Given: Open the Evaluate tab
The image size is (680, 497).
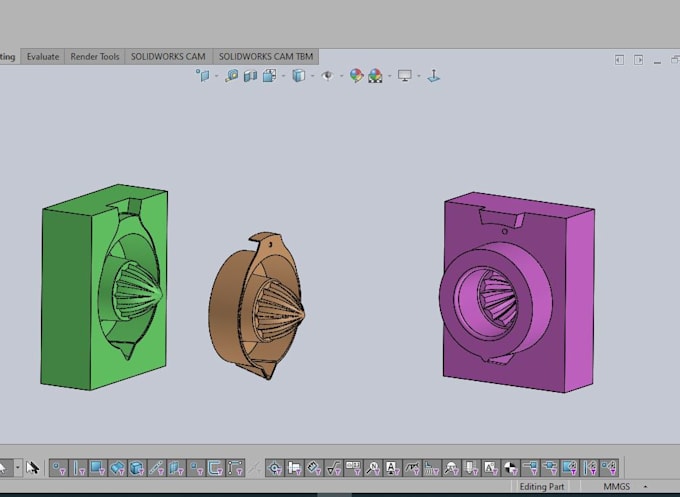Looking at the screenshot, I should [x=43, y=56].
